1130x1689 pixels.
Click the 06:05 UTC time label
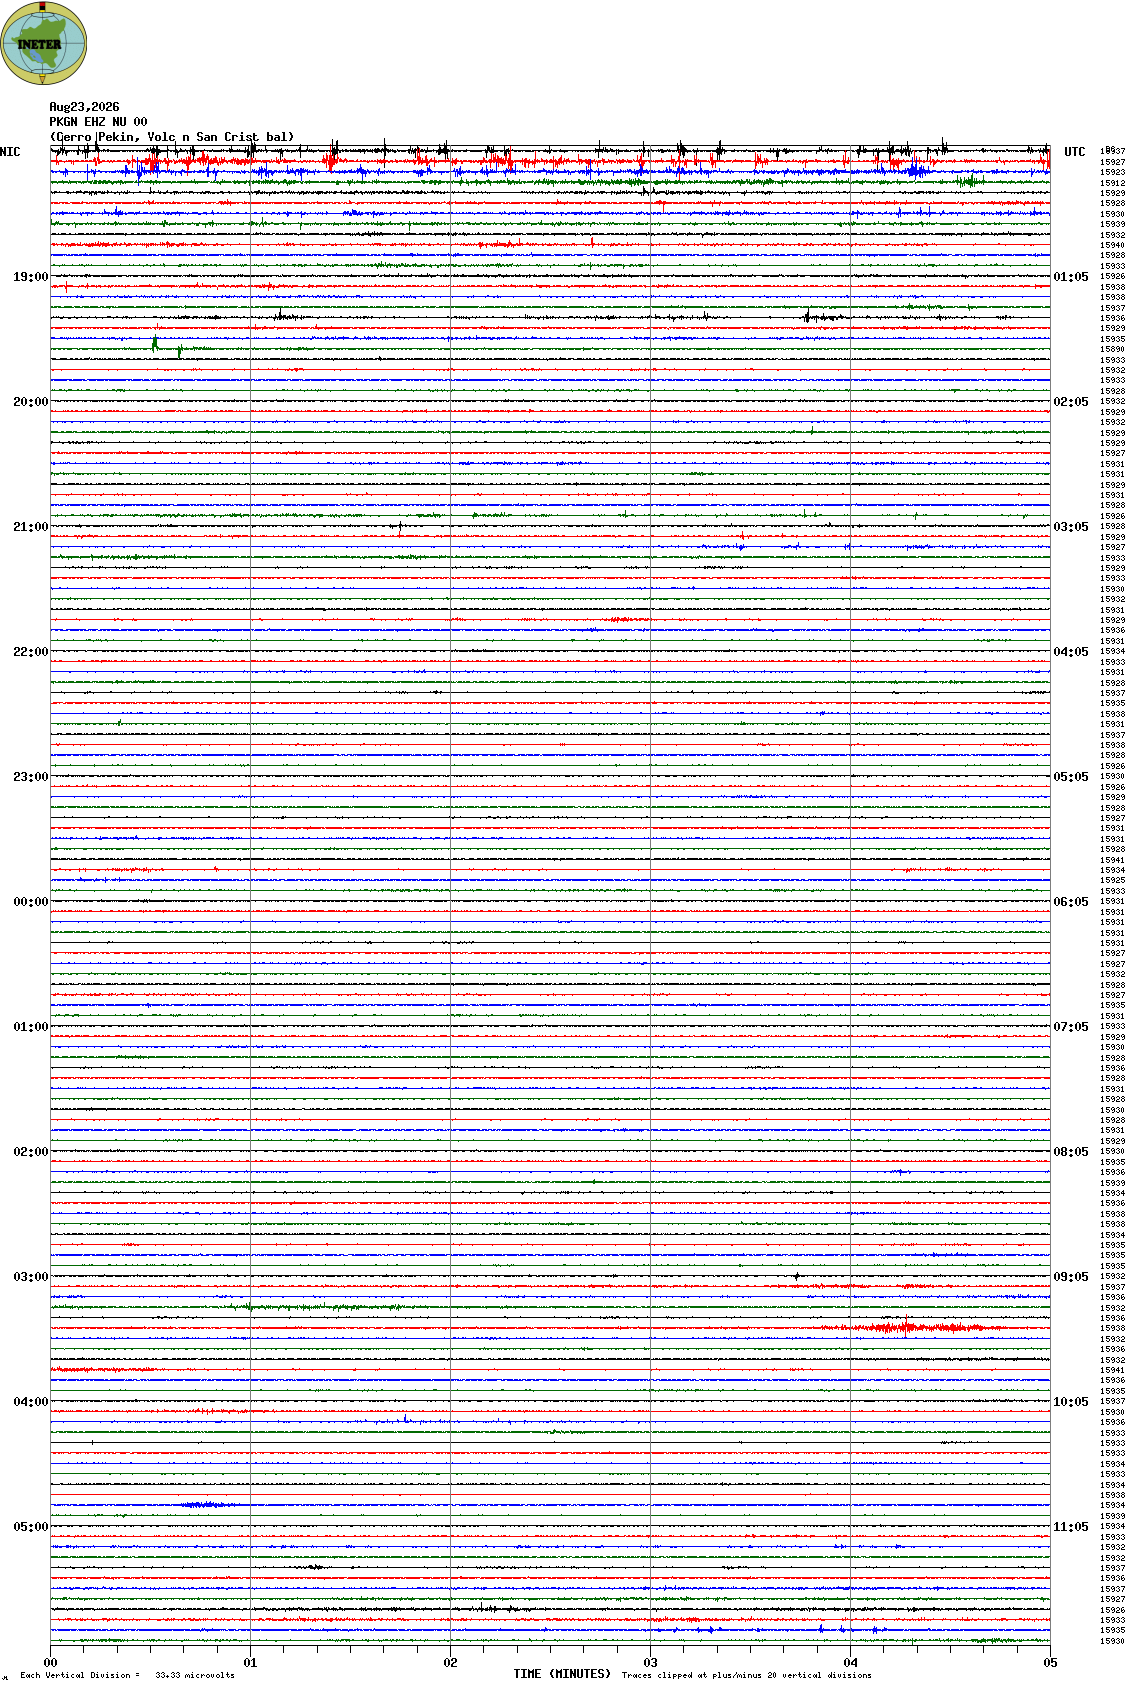pos(1071,902)
